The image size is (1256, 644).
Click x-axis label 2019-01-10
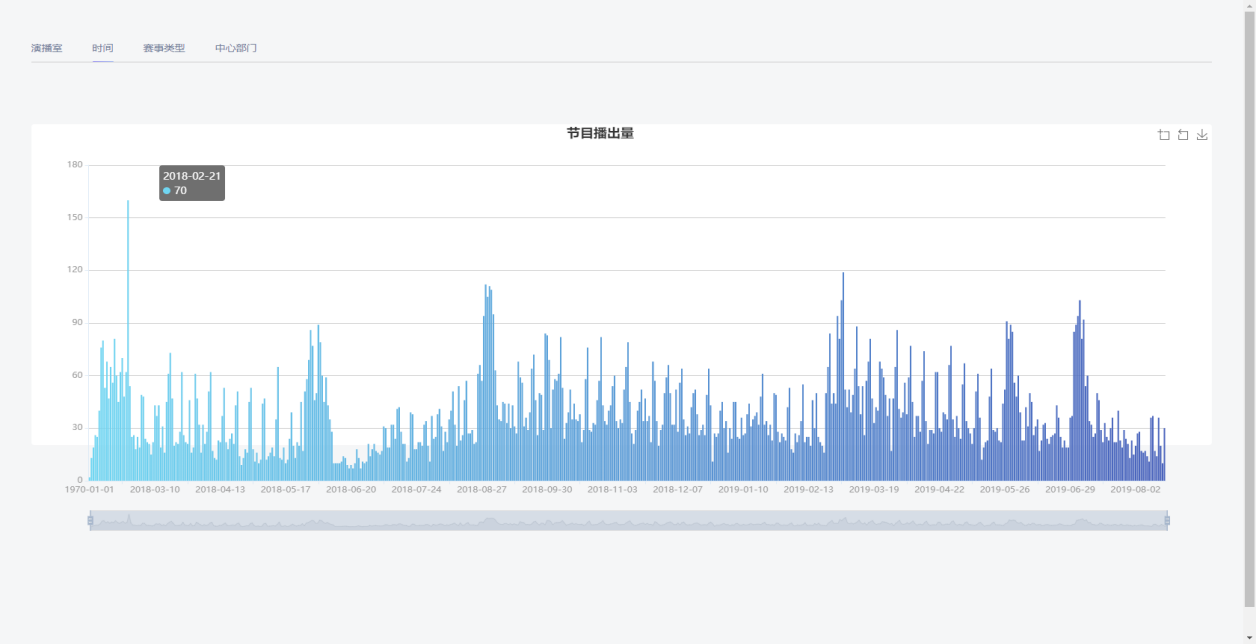(x=743, y=490)
